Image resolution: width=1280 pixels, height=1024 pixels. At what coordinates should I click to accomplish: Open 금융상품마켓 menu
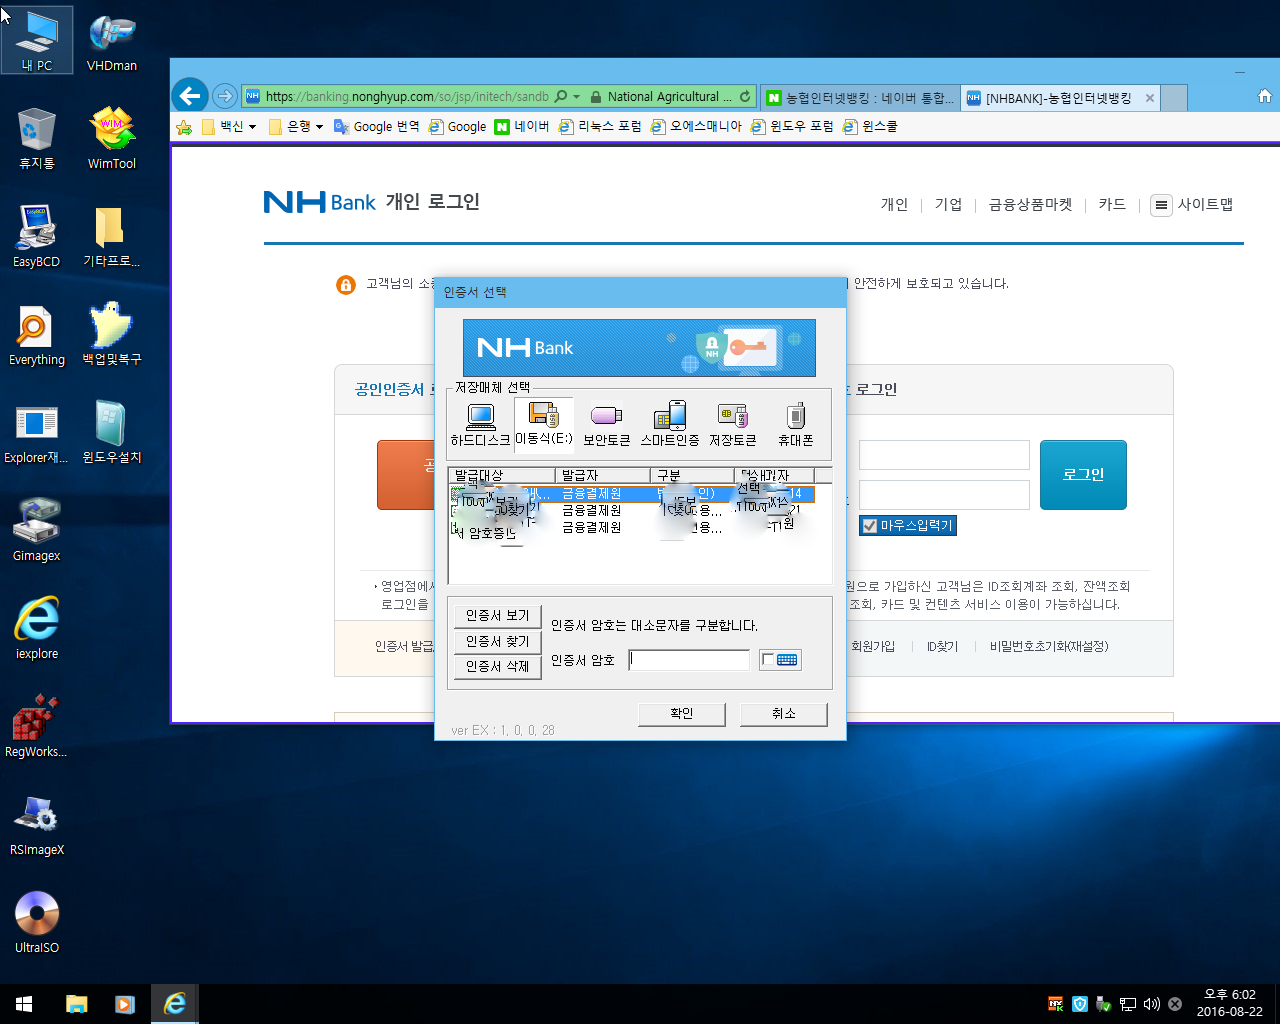pos(1030,204)
